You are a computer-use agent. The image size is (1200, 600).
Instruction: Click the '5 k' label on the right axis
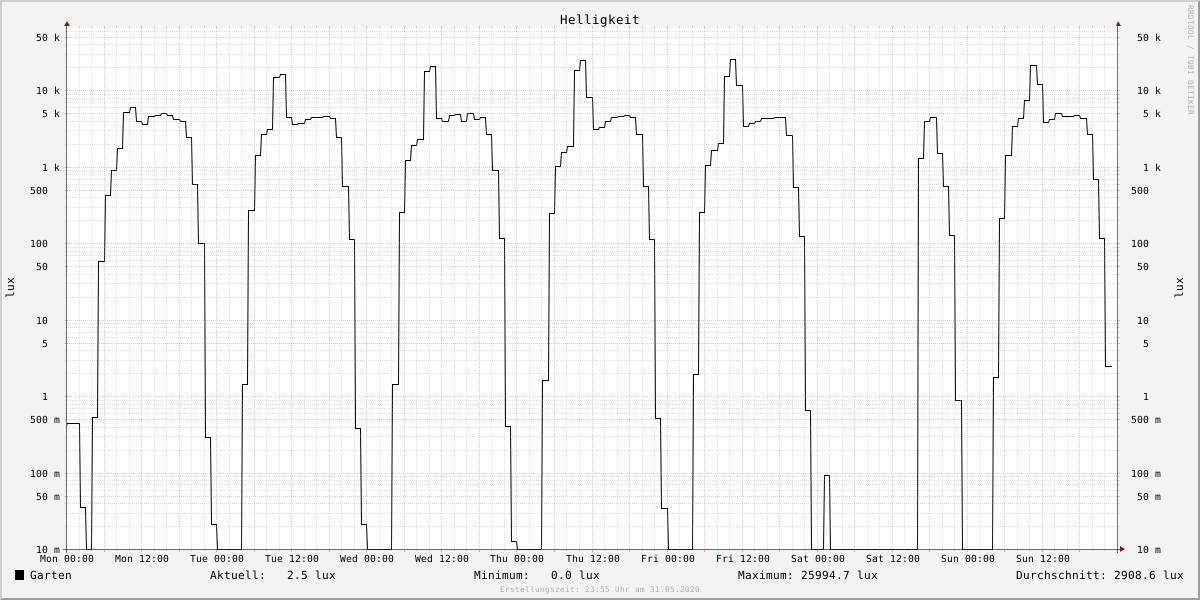coord(1152,114)
